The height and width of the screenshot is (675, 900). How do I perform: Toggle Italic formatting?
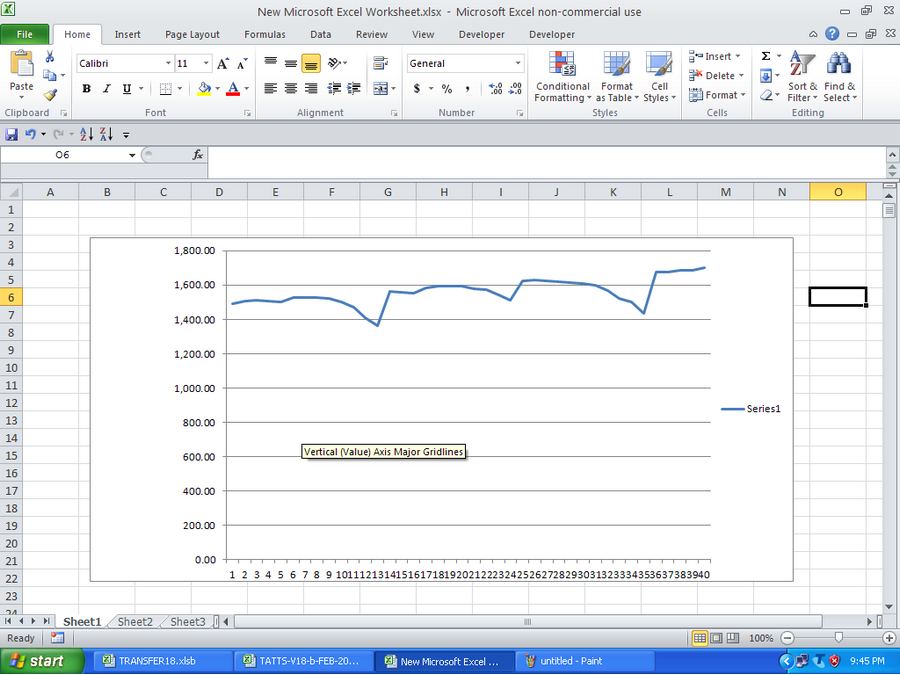coord(106,89)
